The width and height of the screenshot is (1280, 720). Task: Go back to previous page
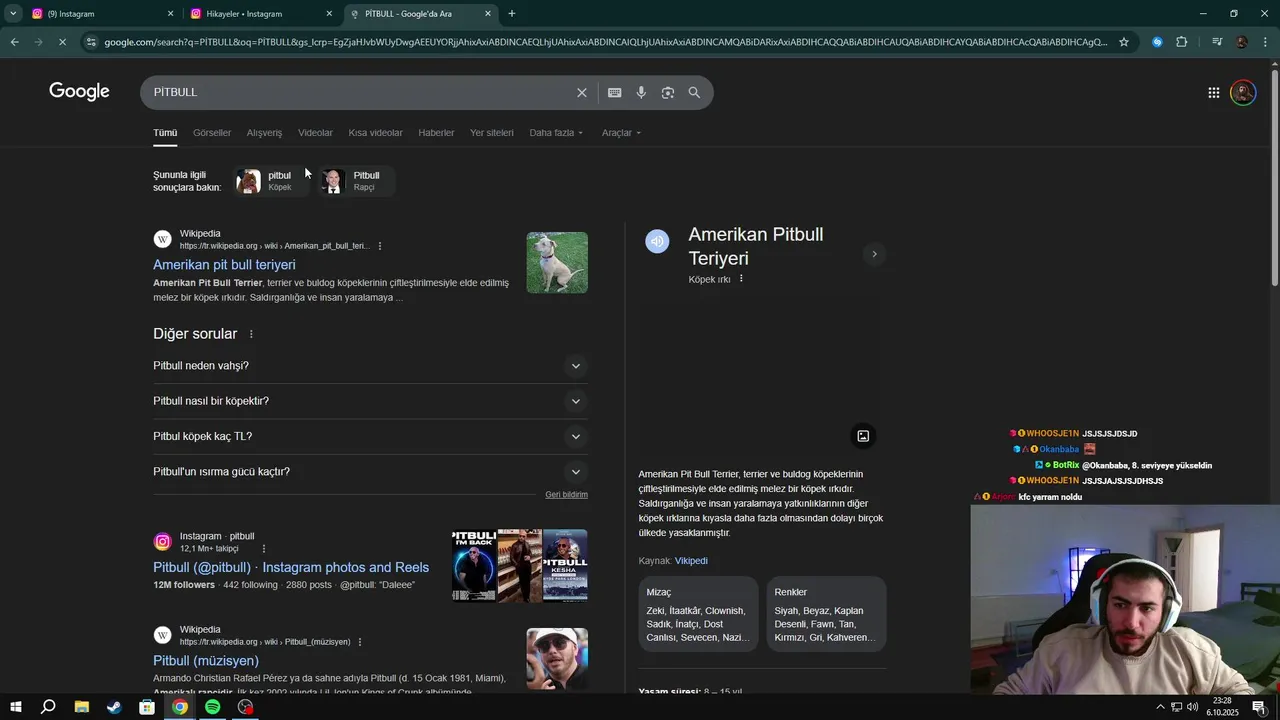[x=14, y=42]
